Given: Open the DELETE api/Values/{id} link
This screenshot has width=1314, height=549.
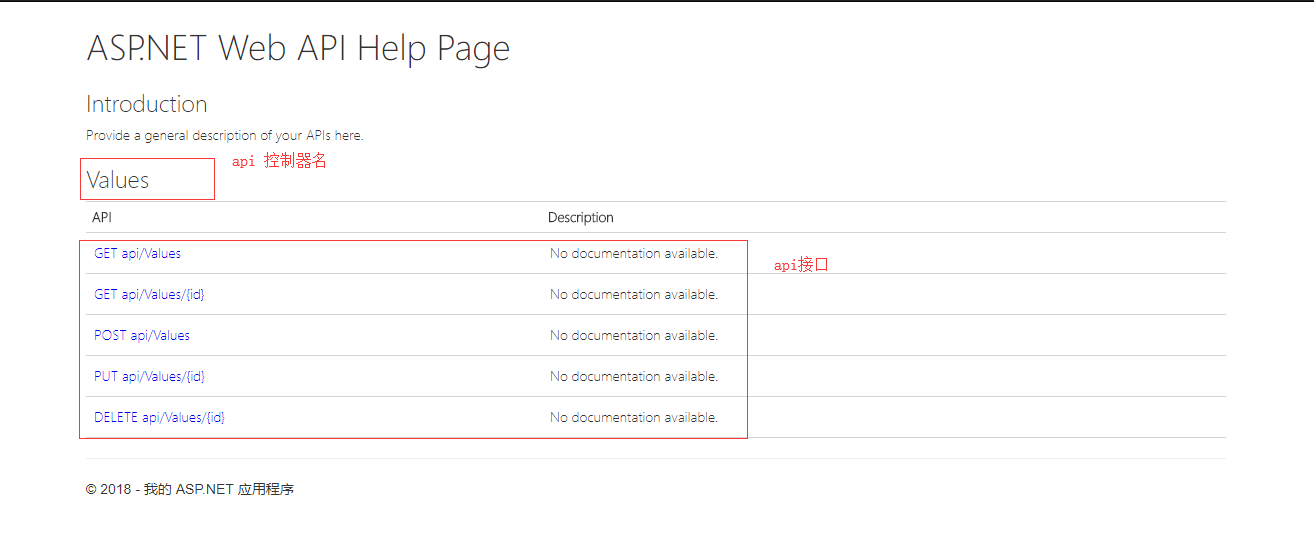Looking at the screenshot, I should click(159, 418).
